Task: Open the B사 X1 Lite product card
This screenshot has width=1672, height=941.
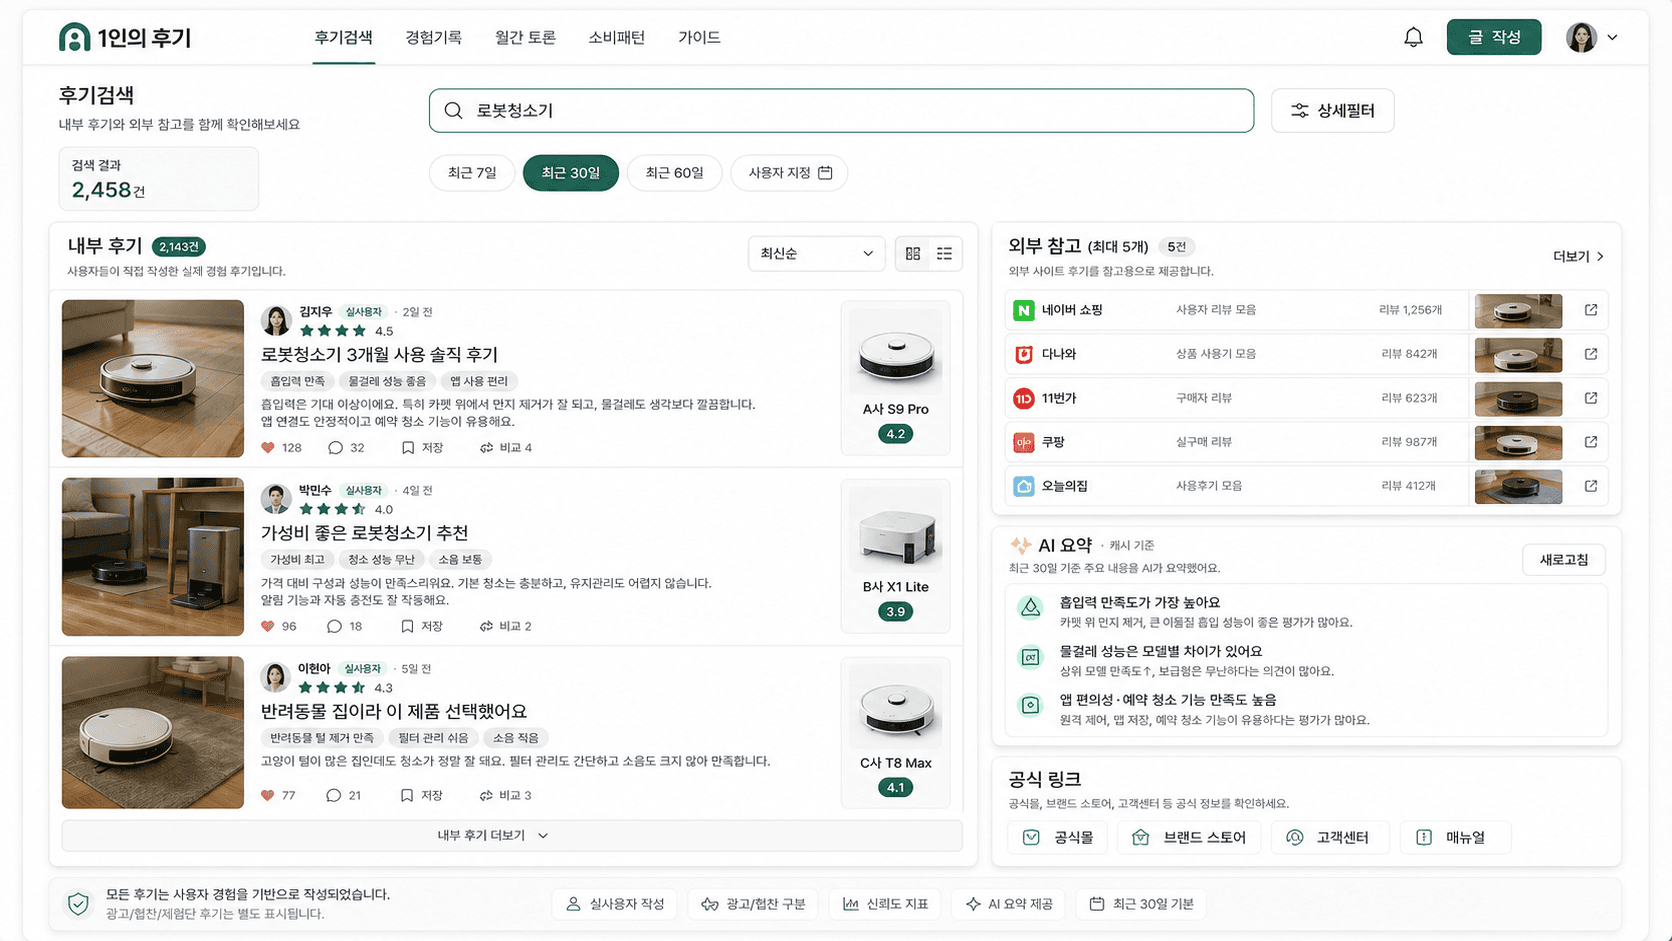Action: point(895,556)
